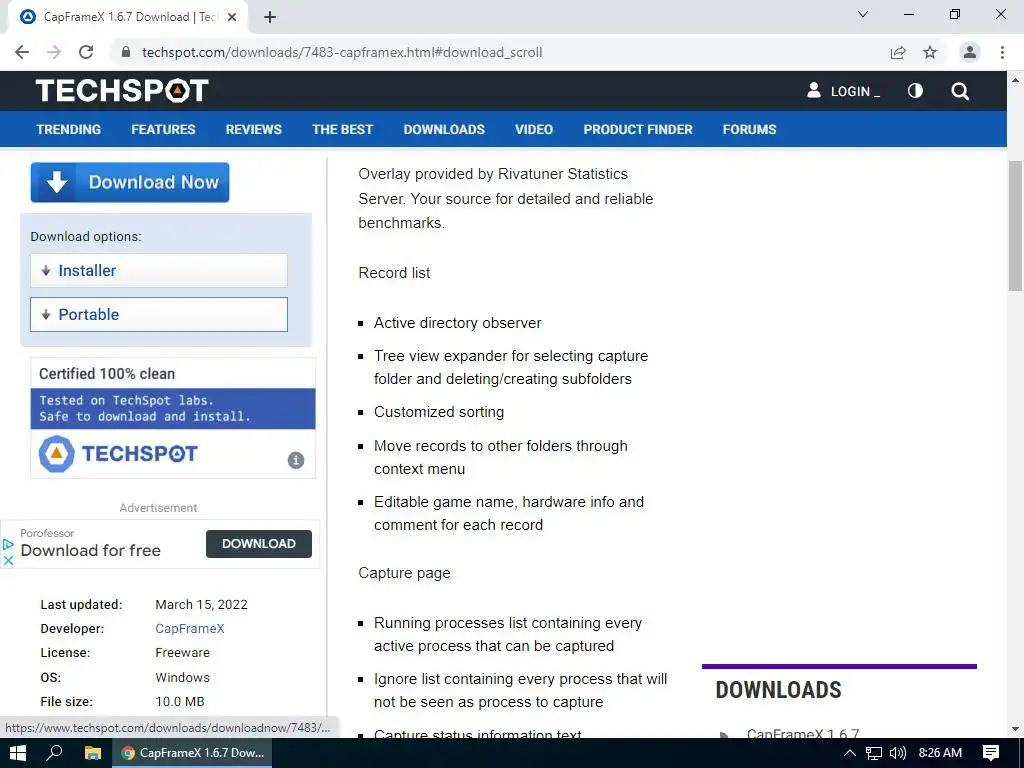
Task: Open the PRODUCT FINDER nav item
Action: tap(637, 129)
